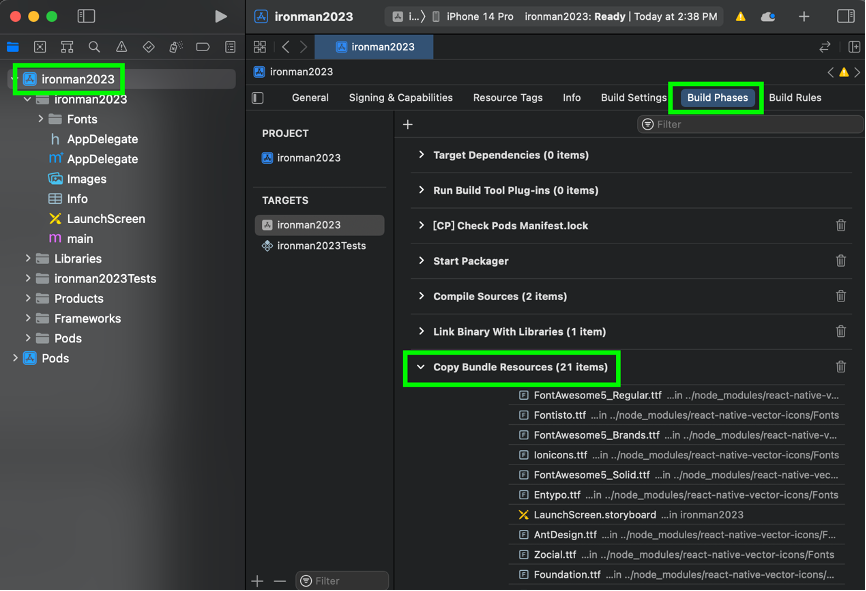Open the Info tab
This screenshot has width=866, height=591.
pyautogui.click(x=572, y=98)
